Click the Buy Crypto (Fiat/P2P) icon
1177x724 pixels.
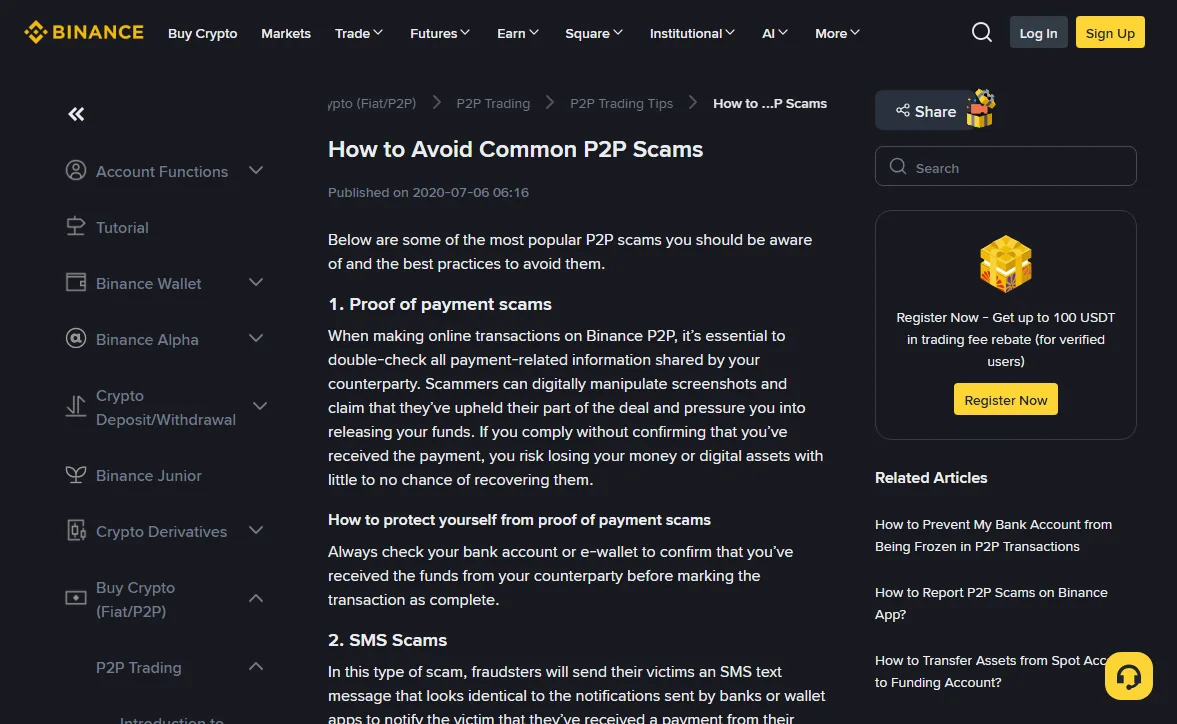click(x=76, y=598)
